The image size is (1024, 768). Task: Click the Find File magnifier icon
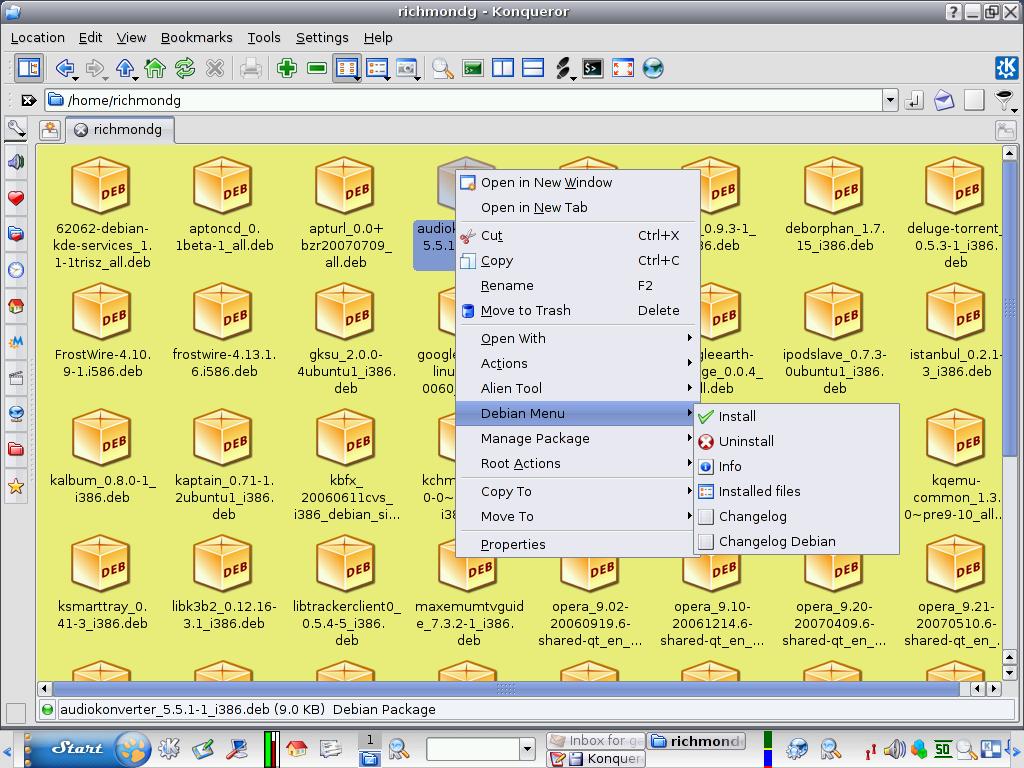442,68
